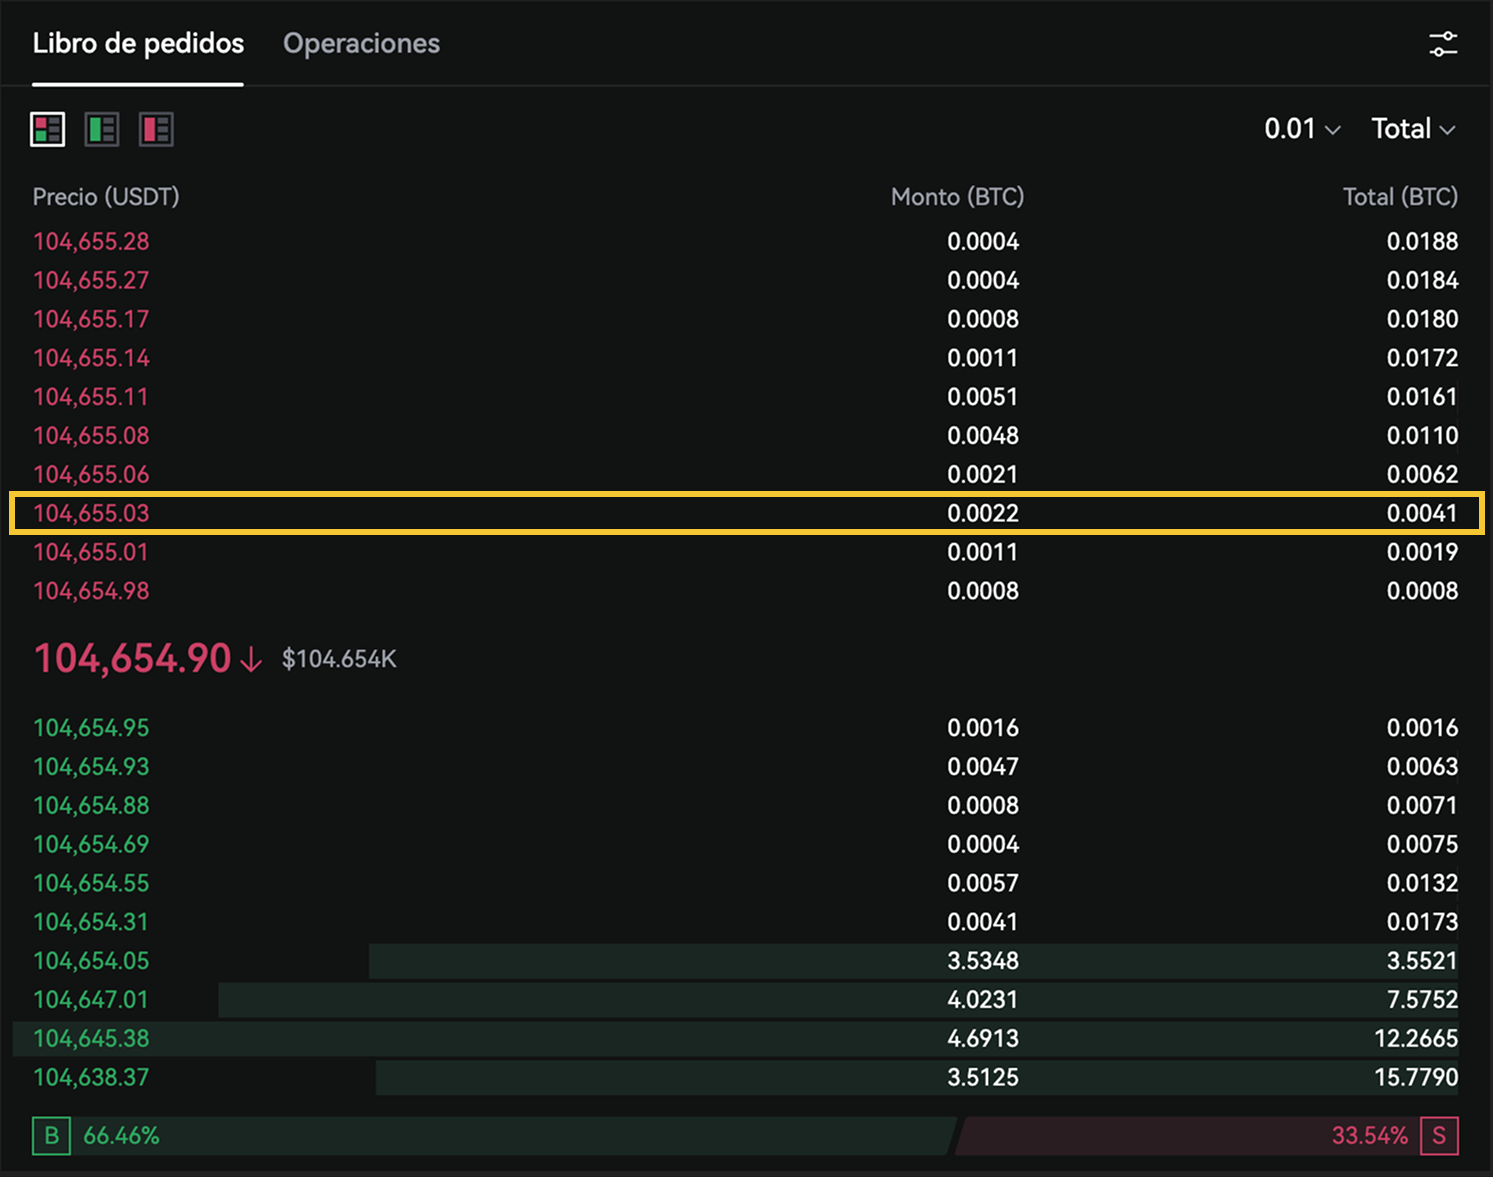Switch to Operaciones tab

coord(361,44)
